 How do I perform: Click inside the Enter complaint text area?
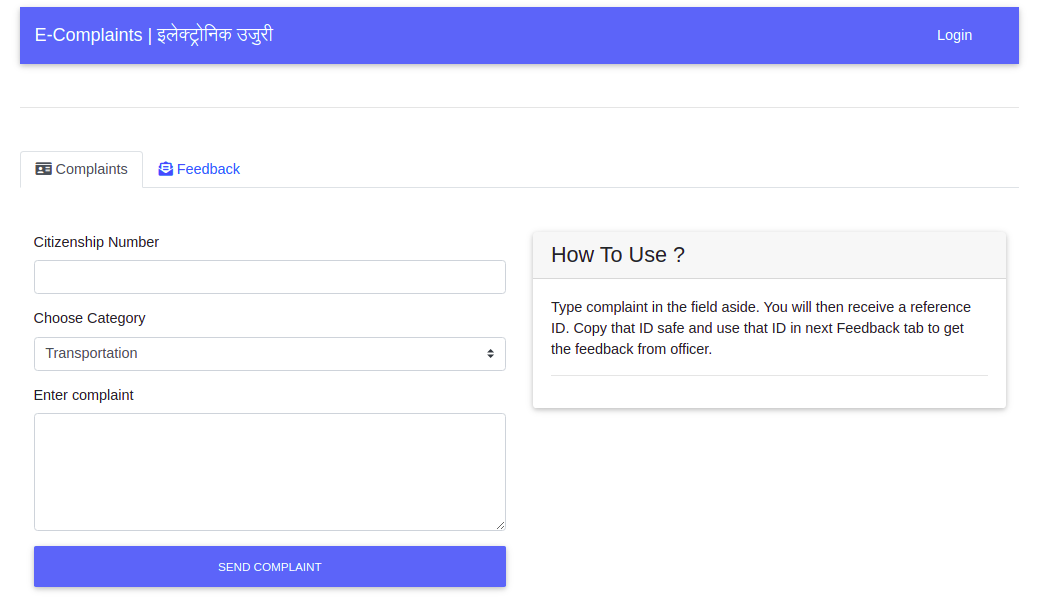pyautogui.click(x=270, y=470)
